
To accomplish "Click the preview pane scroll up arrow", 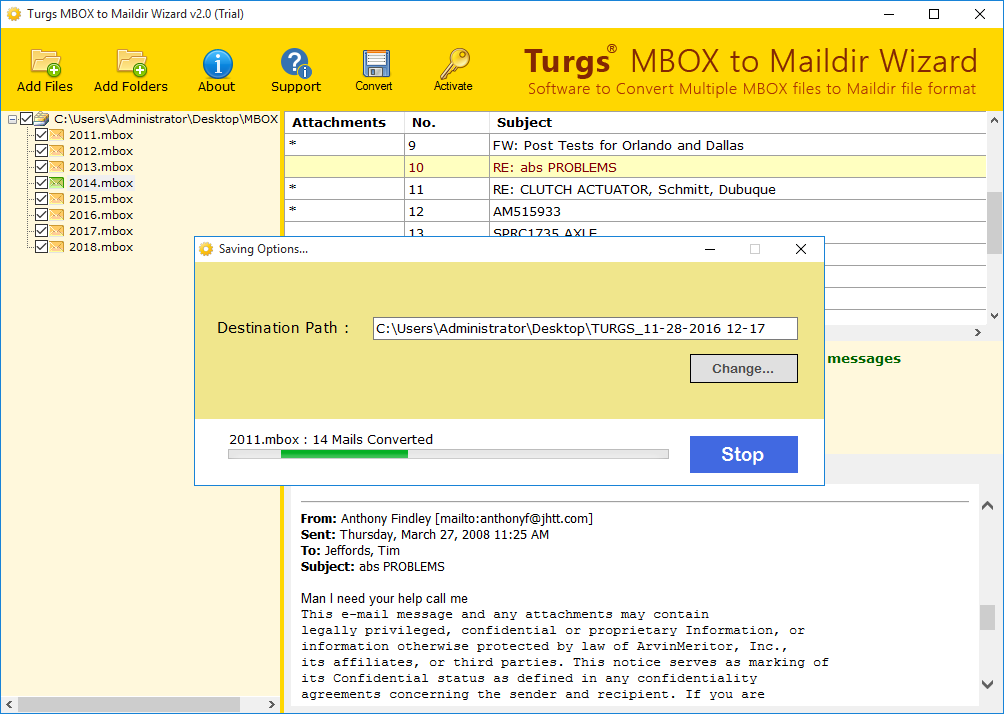I will point(987,506).
